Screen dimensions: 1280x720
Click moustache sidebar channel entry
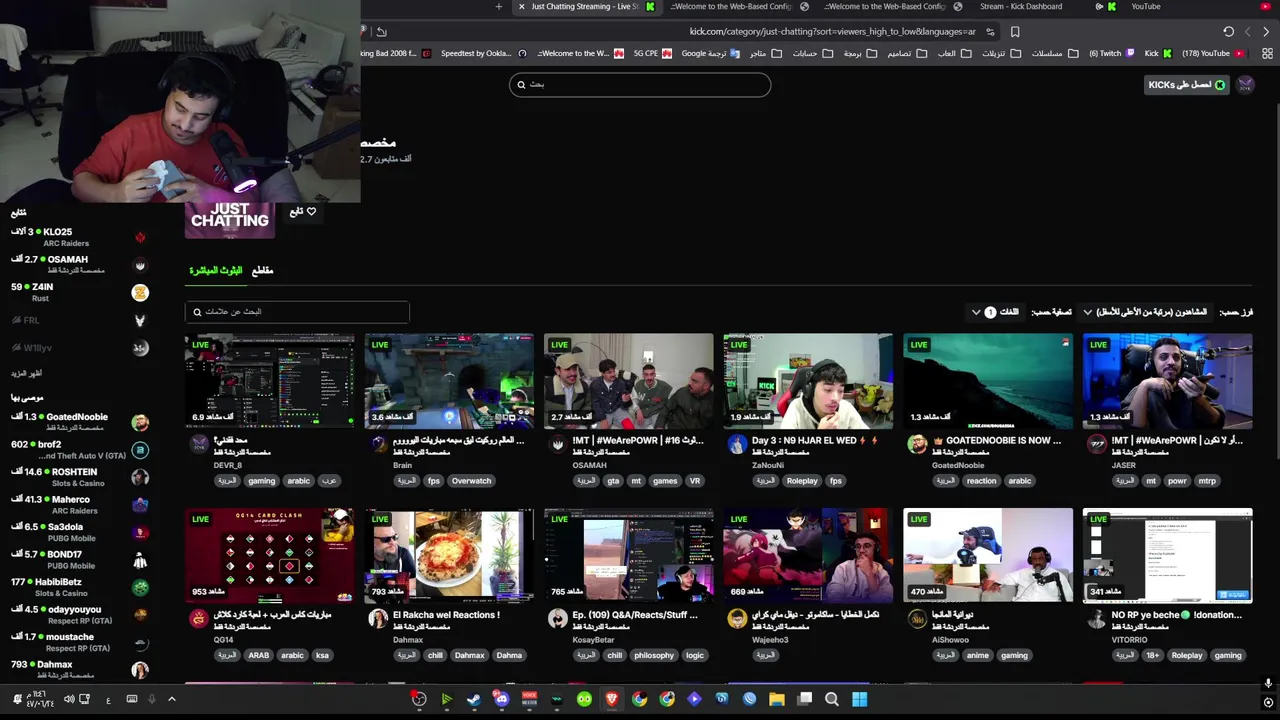pos(78,642)
